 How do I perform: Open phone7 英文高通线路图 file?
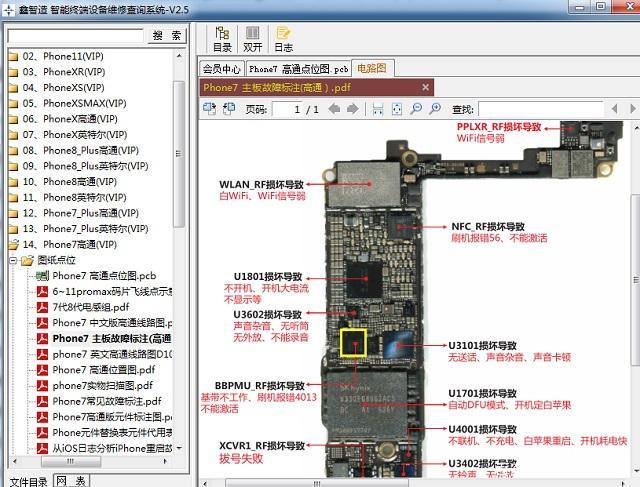point(112,354)
